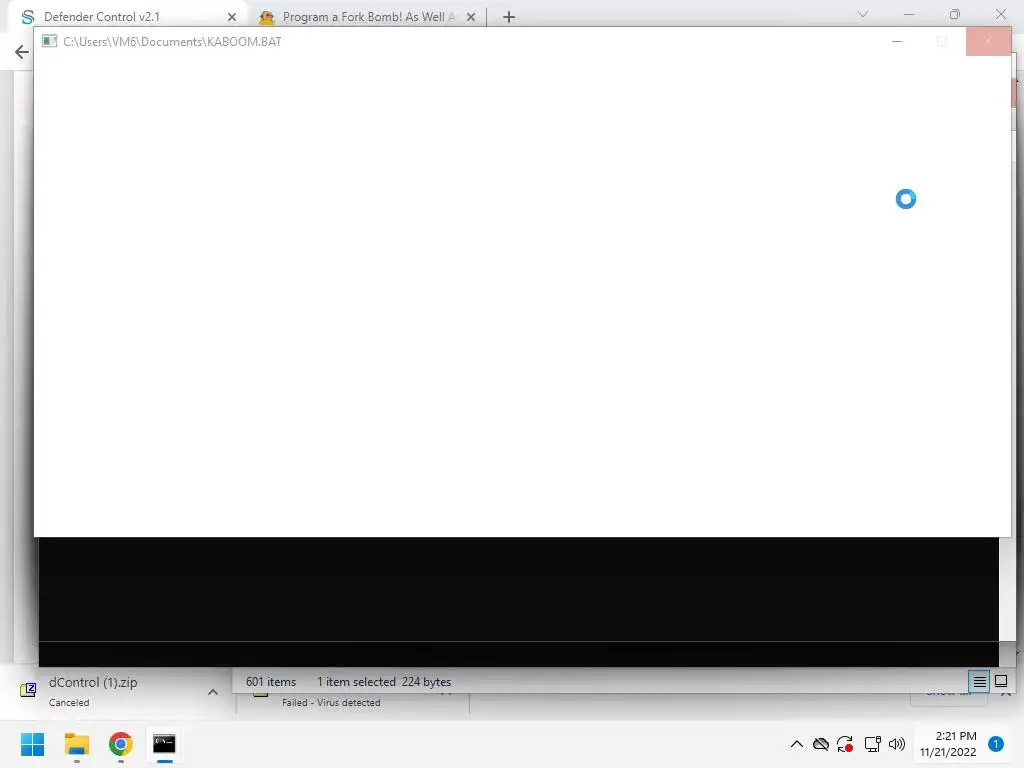Restore the Chrome browser window

click(x=955, y=14)
